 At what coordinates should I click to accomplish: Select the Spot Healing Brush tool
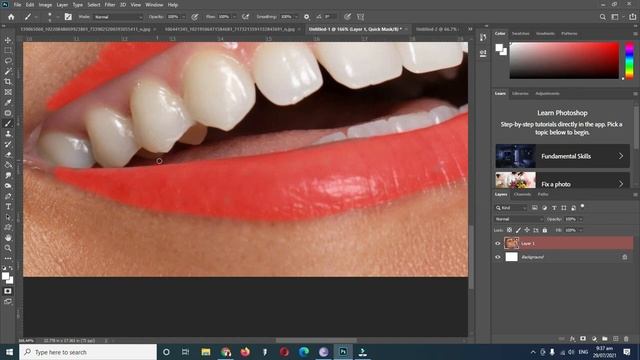click(x=8, y=113)
